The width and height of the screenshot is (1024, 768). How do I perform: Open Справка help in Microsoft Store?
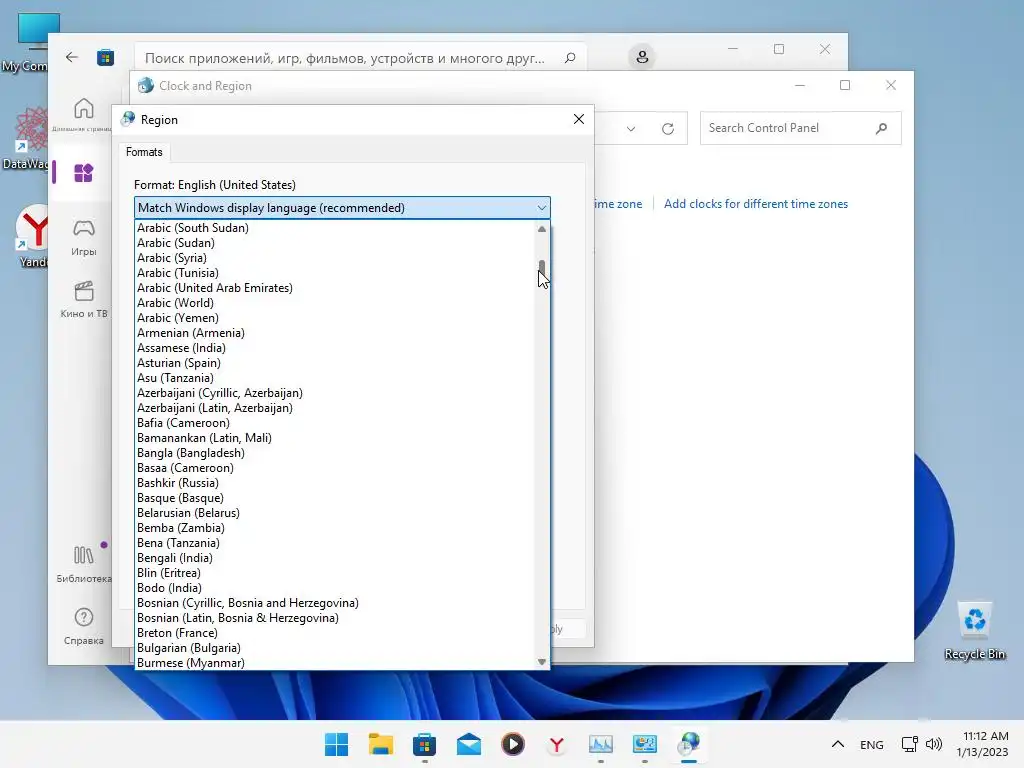pos(84,626)
